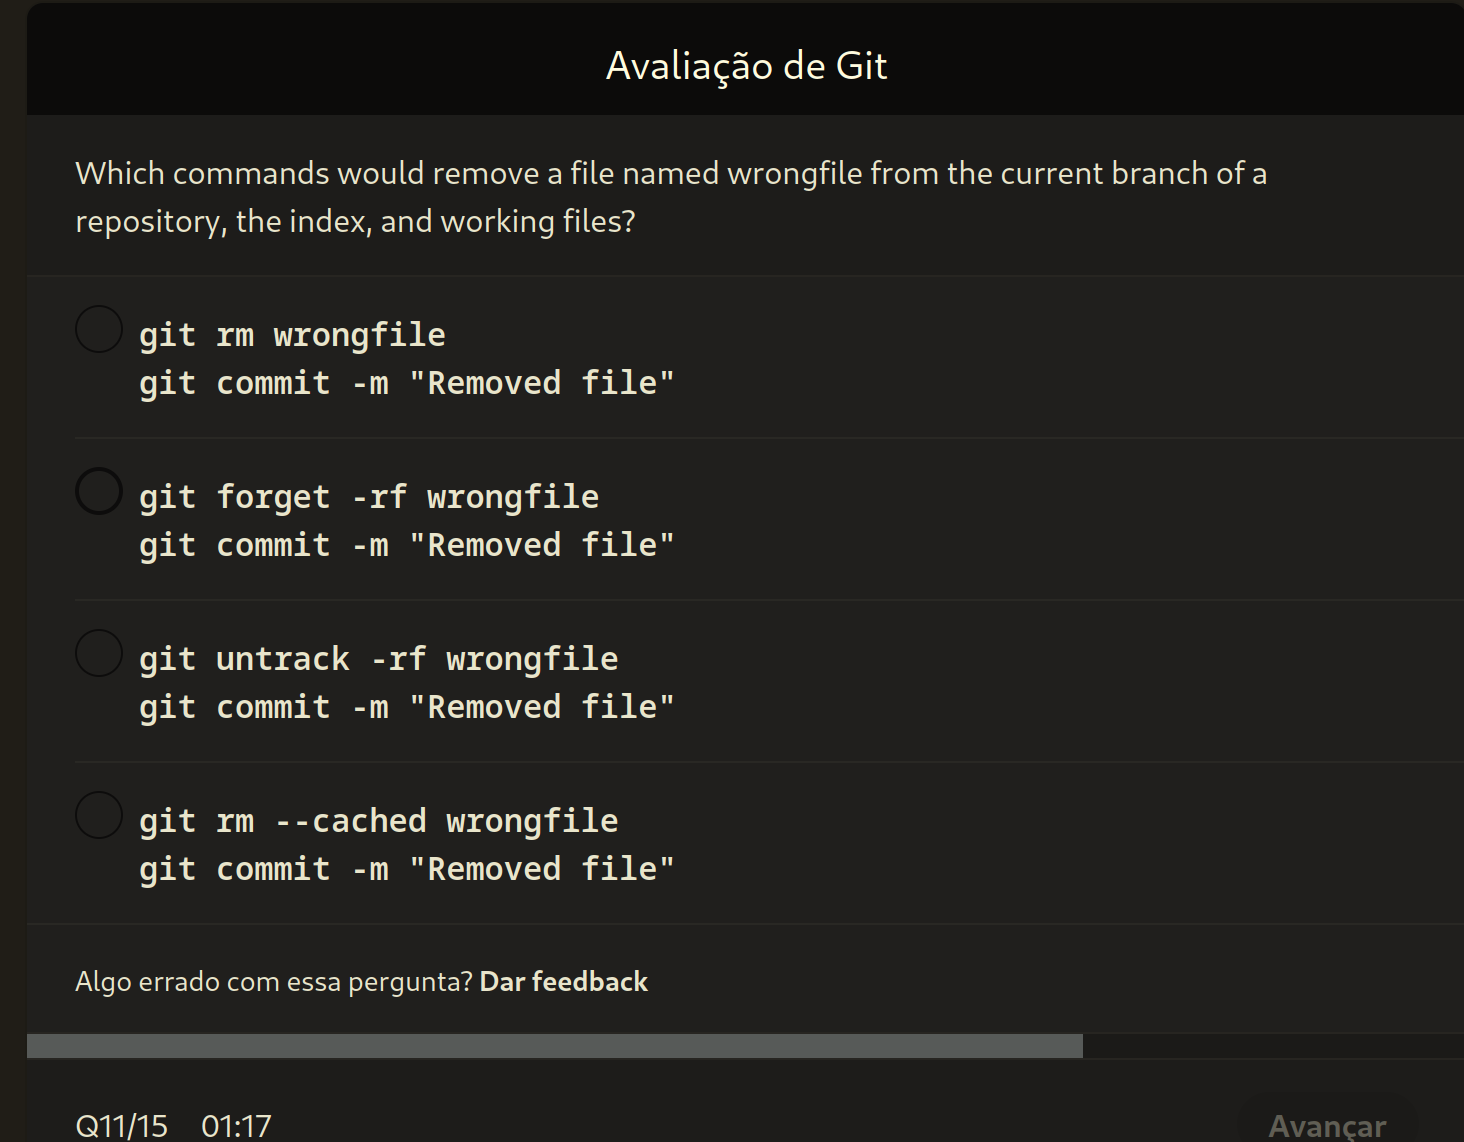The image size is (1464, 1142).
Task: Click the first answer row text
Action: [290, 334]
